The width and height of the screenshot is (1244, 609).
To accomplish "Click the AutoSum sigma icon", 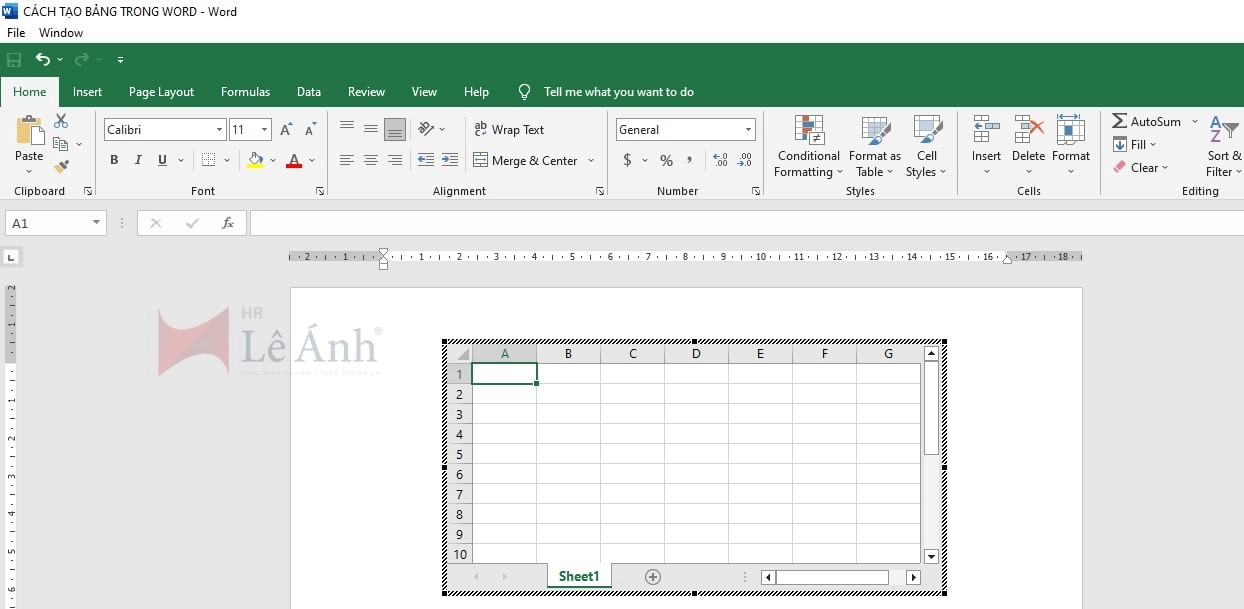I will pos(1119,121).
